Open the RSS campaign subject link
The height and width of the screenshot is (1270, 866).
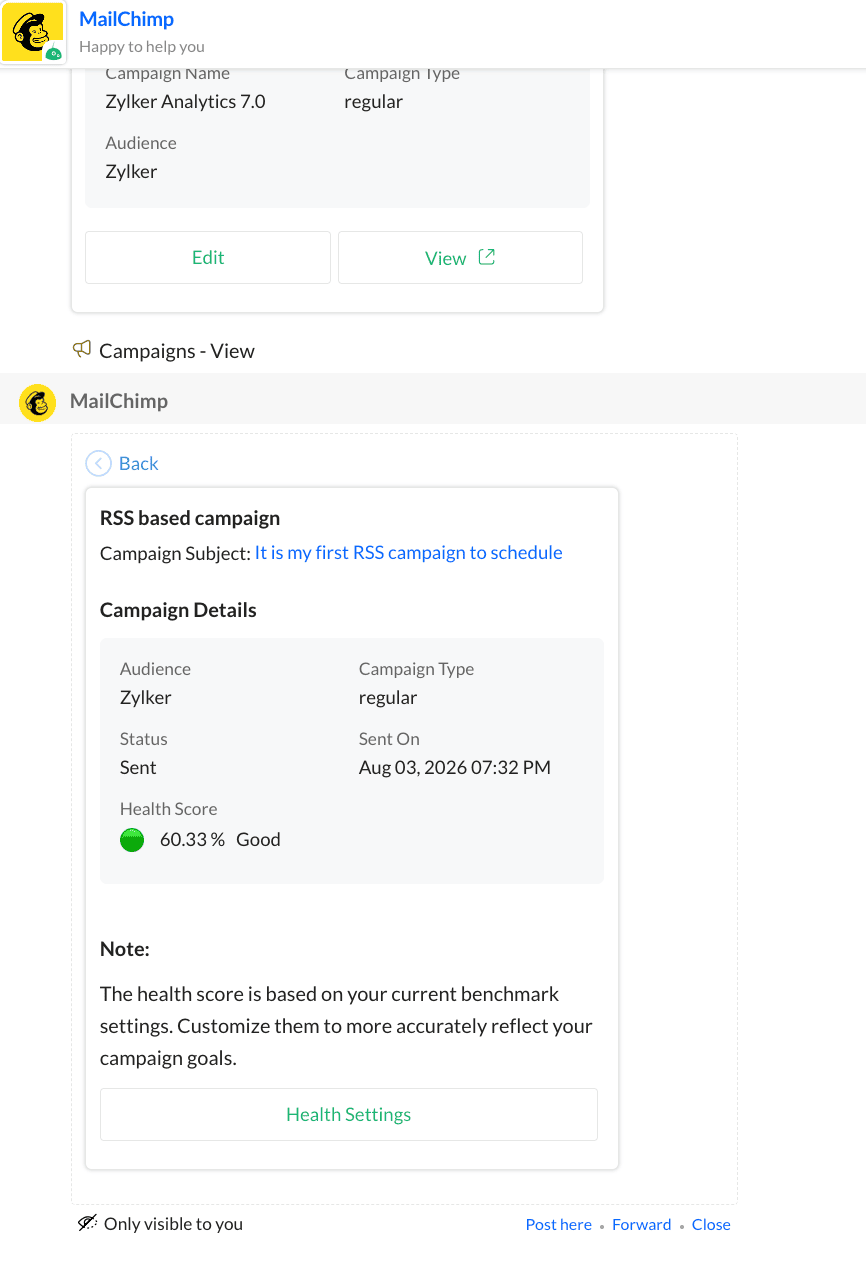pyautogui.click(x=409, y=552)
